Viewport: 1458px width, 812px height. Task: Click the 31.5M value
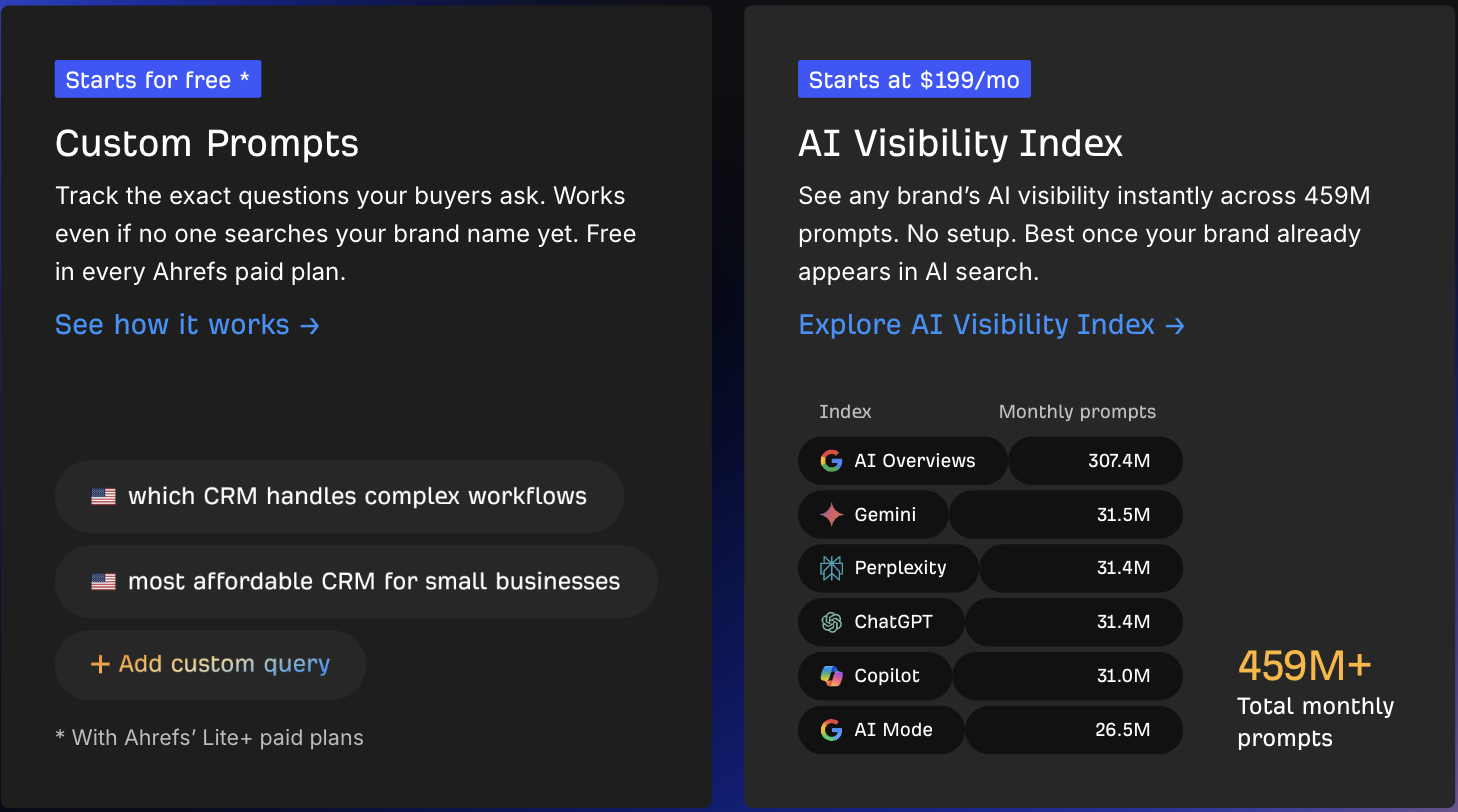click(1123, 515)
